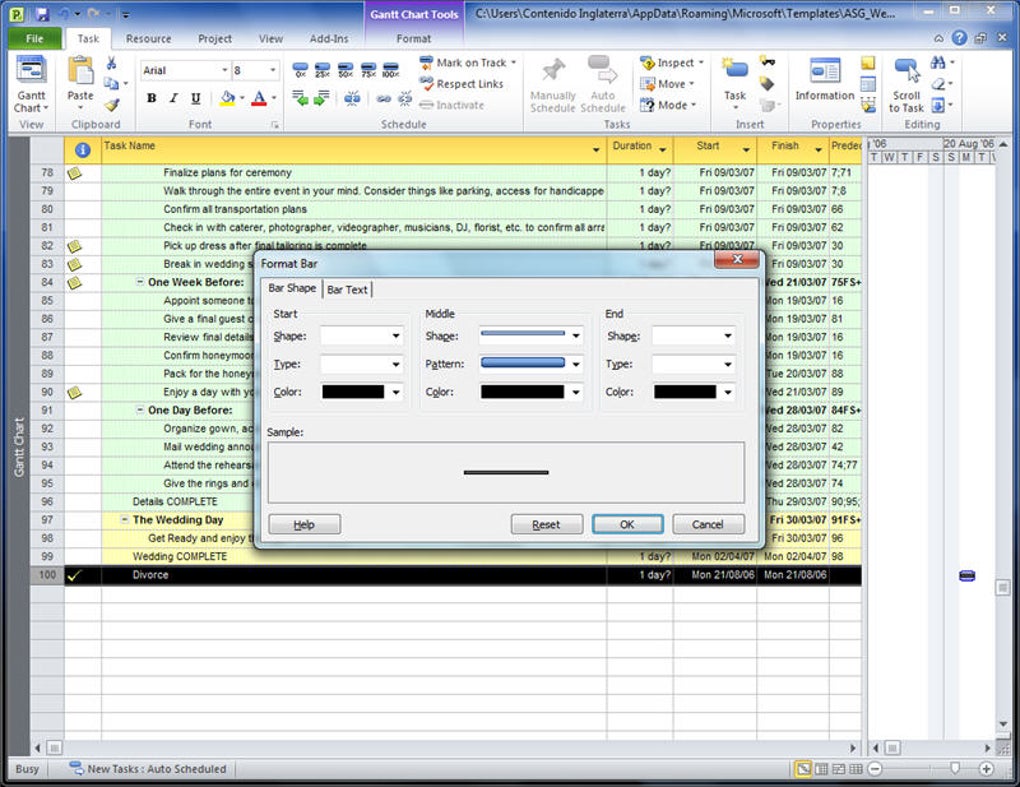1020x787 pixels.
Task: Click the Auto Schedule icon
Action: point(602,70)
